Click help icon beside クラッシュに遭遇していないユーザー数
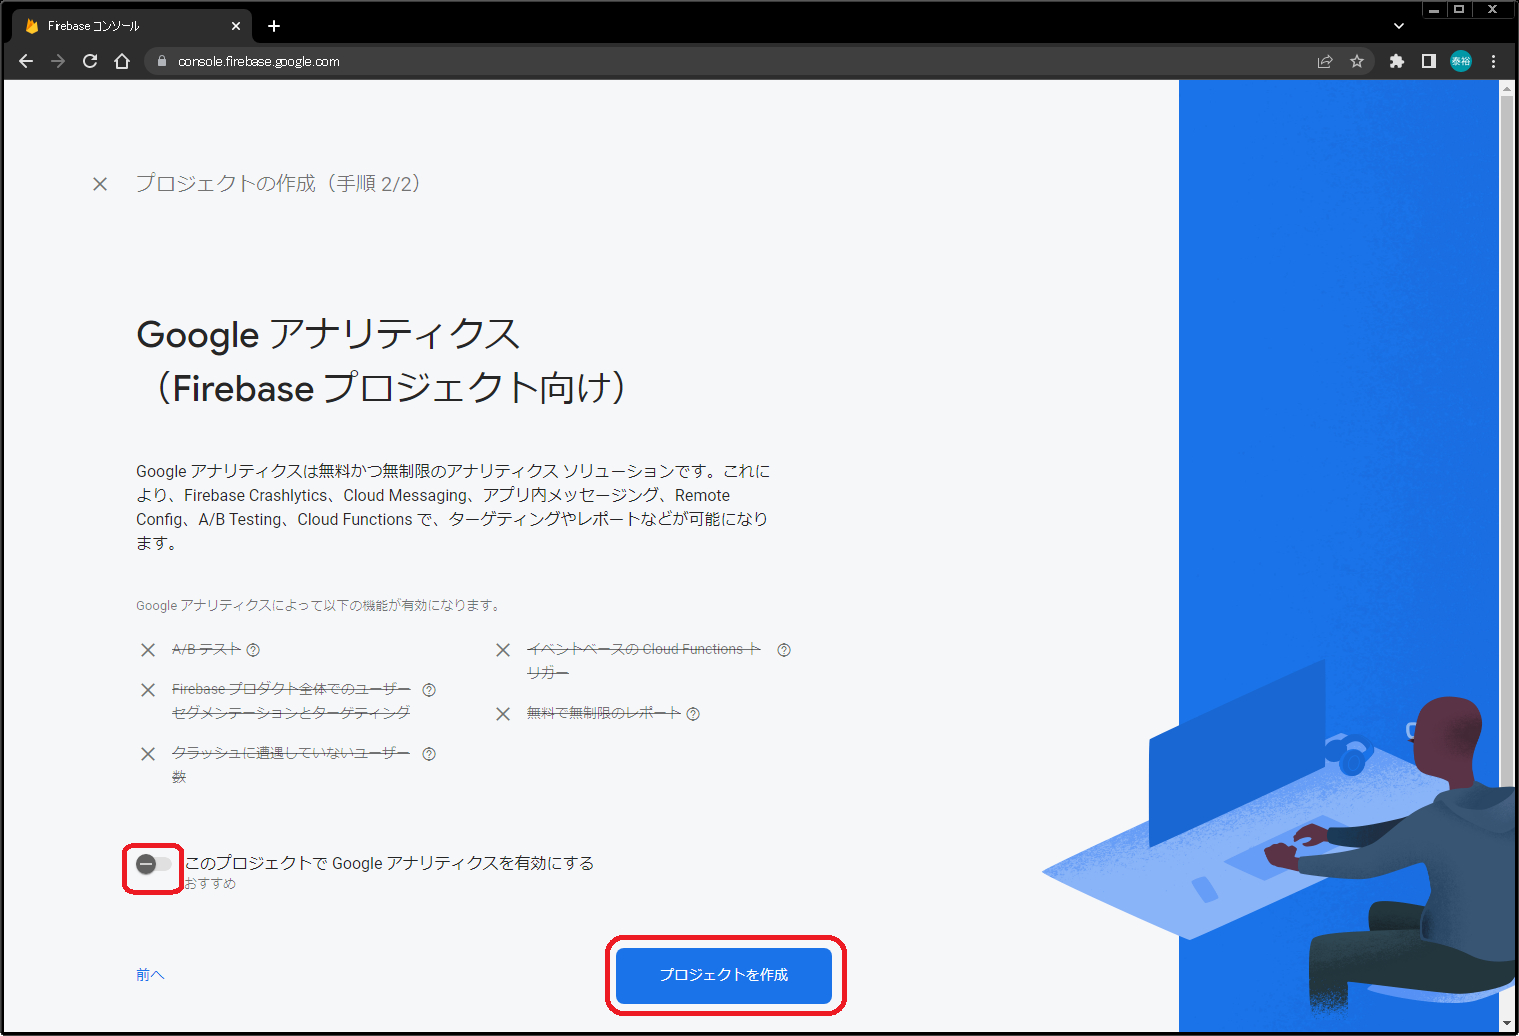1519x1036 pixels. (429, 754)
